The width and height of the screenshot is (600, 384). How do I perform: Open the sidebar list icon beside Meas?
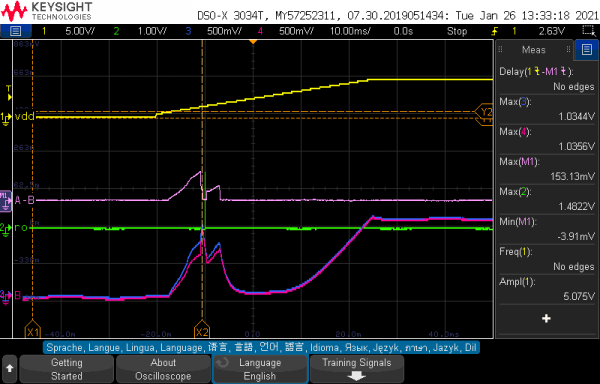[x=587, y=49]
